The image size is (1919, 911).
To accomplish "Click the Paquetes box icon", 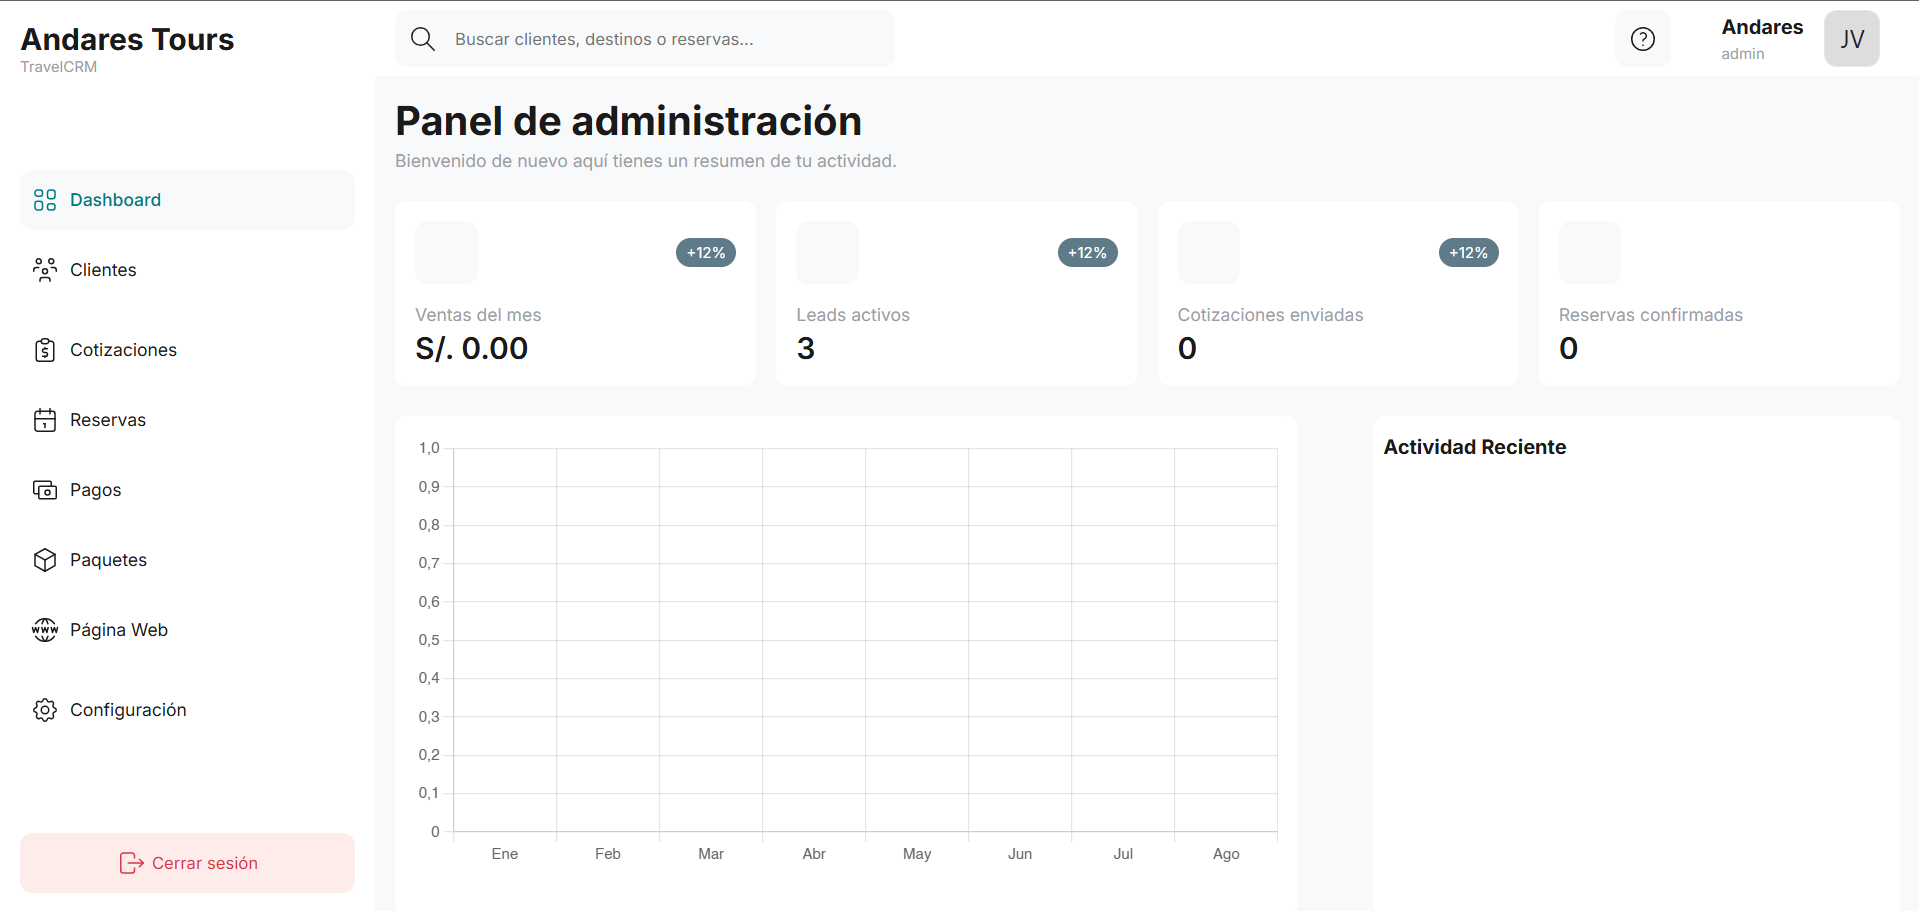I will [45, 560].
